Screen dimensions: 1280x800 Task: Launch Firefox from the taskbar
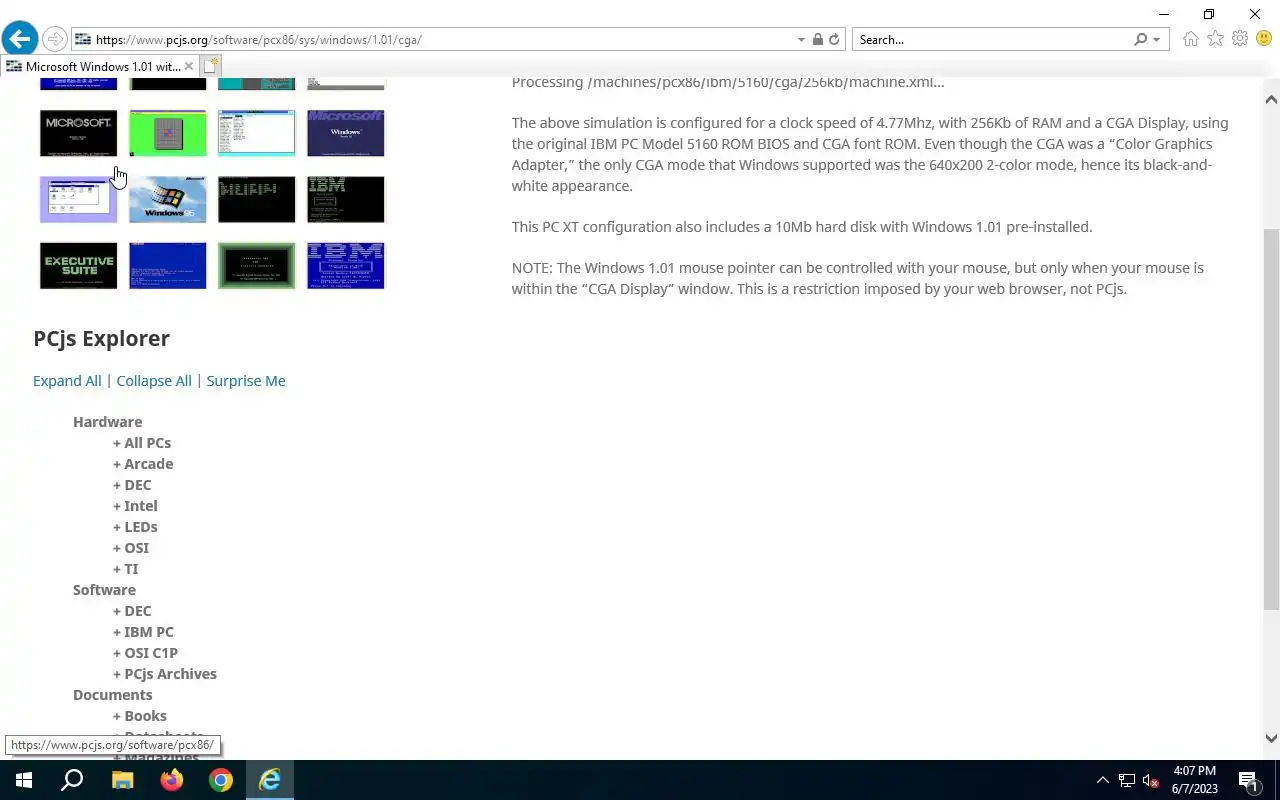pos(171,780)
